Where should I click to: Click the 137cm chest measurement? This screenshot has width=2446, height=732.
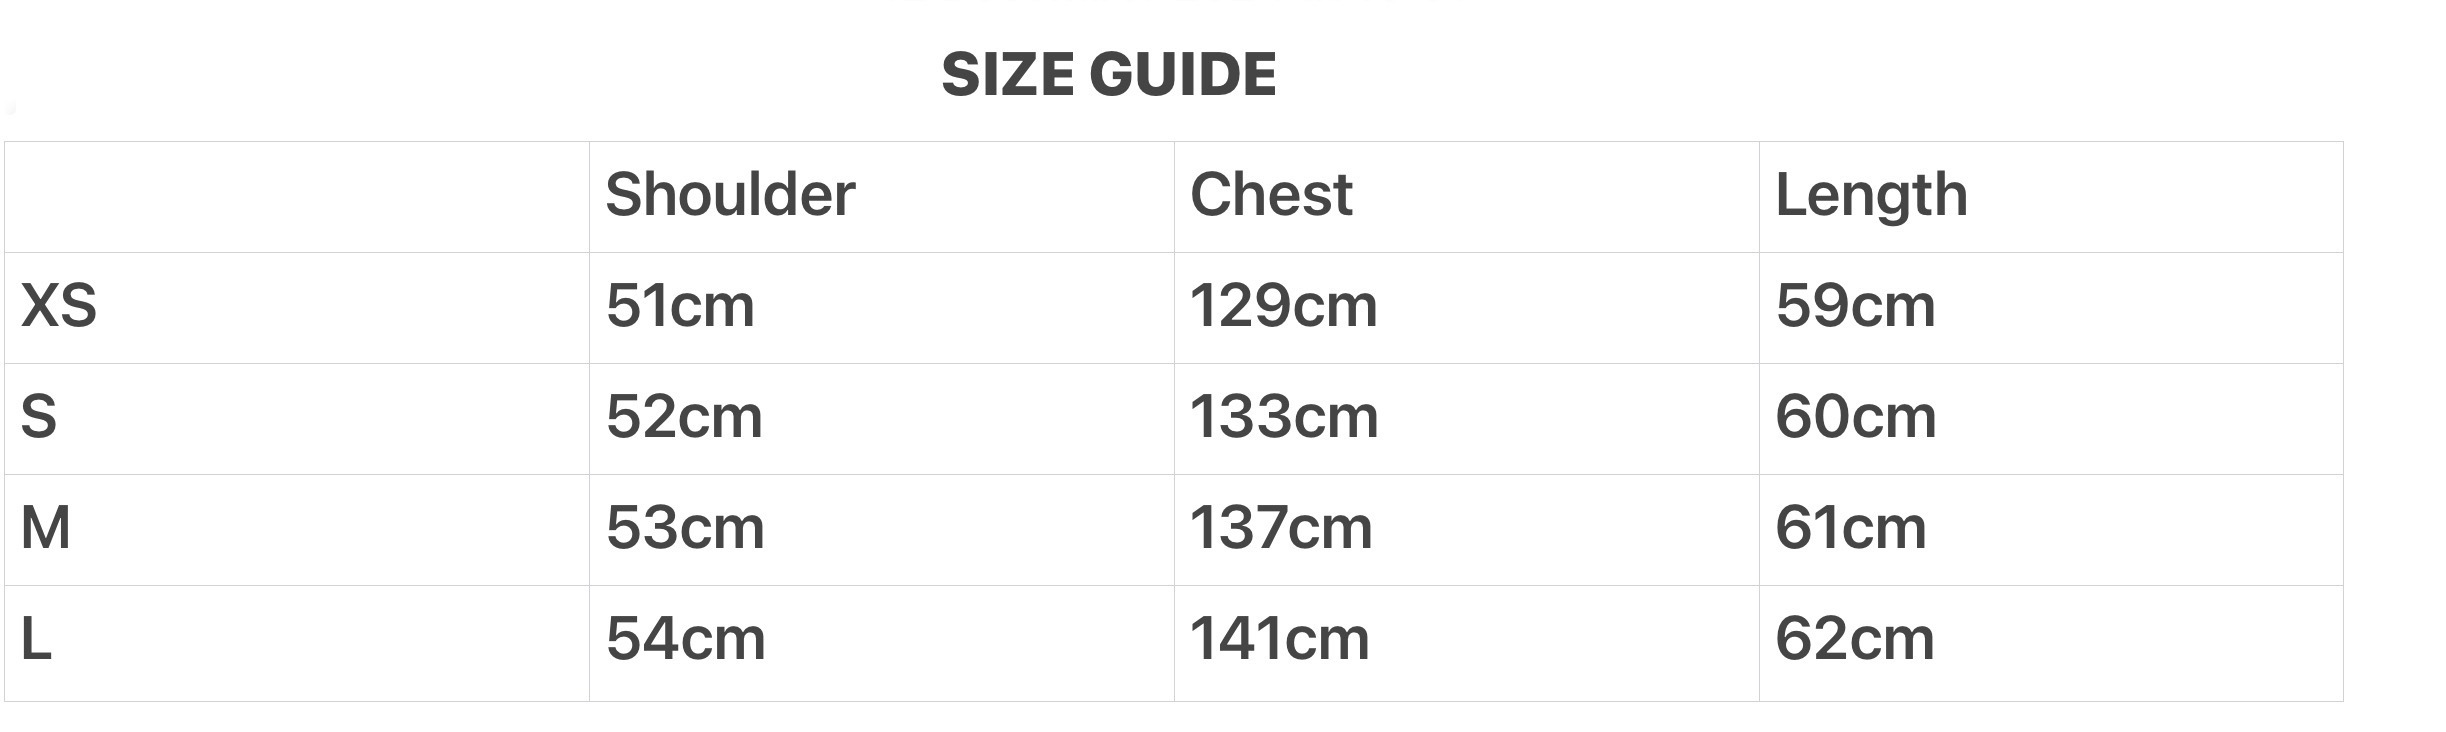pos(1280,527)
